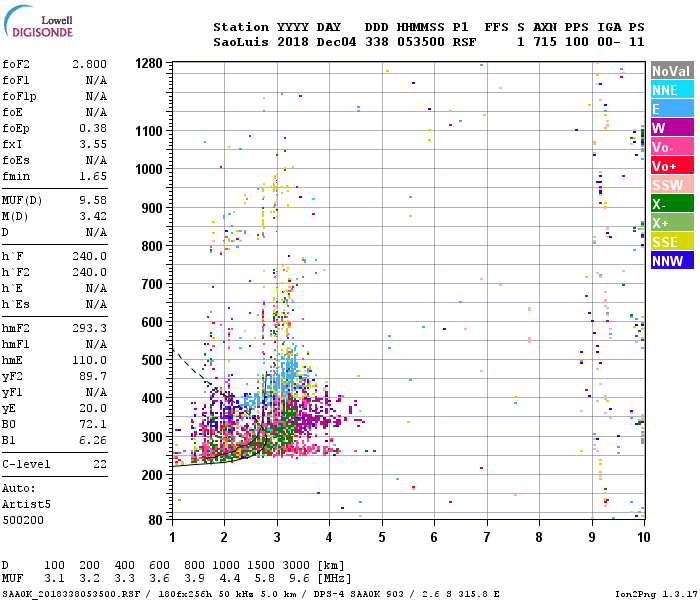The height and width of the screenshot is (600, 700).
Task: Click the 1000 km y-axis label
Action: click(x=149, y=170)
